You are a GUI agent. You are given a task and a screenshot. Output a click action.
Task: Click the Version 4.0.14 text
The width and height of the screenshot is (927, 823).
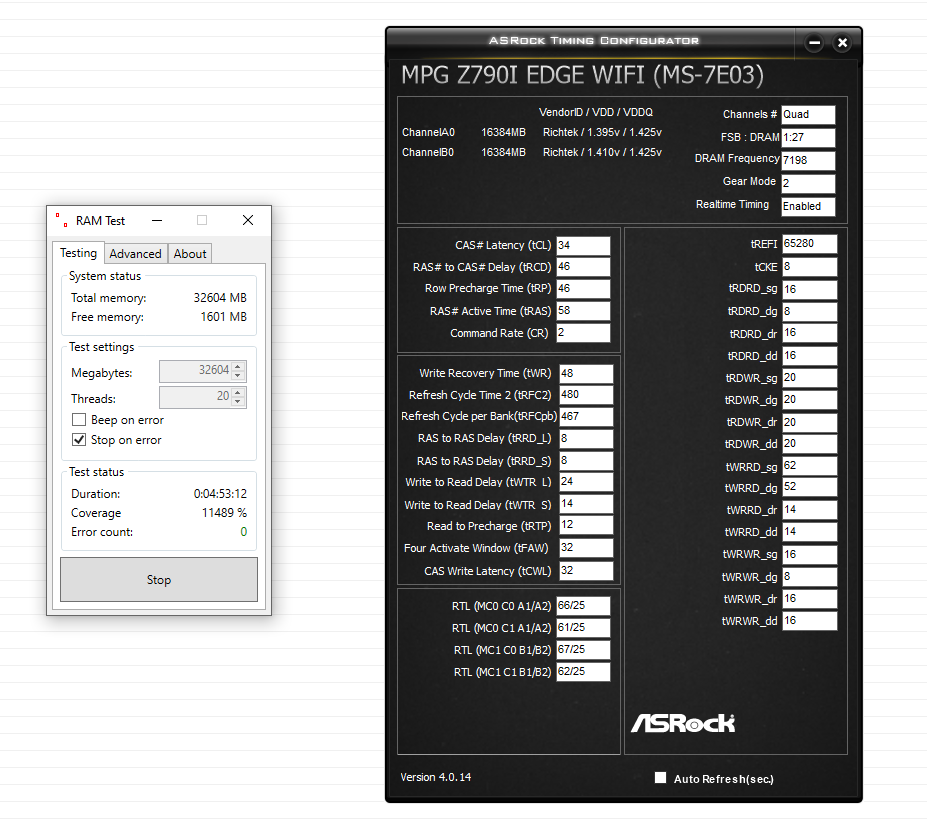[x=436, y=777]
